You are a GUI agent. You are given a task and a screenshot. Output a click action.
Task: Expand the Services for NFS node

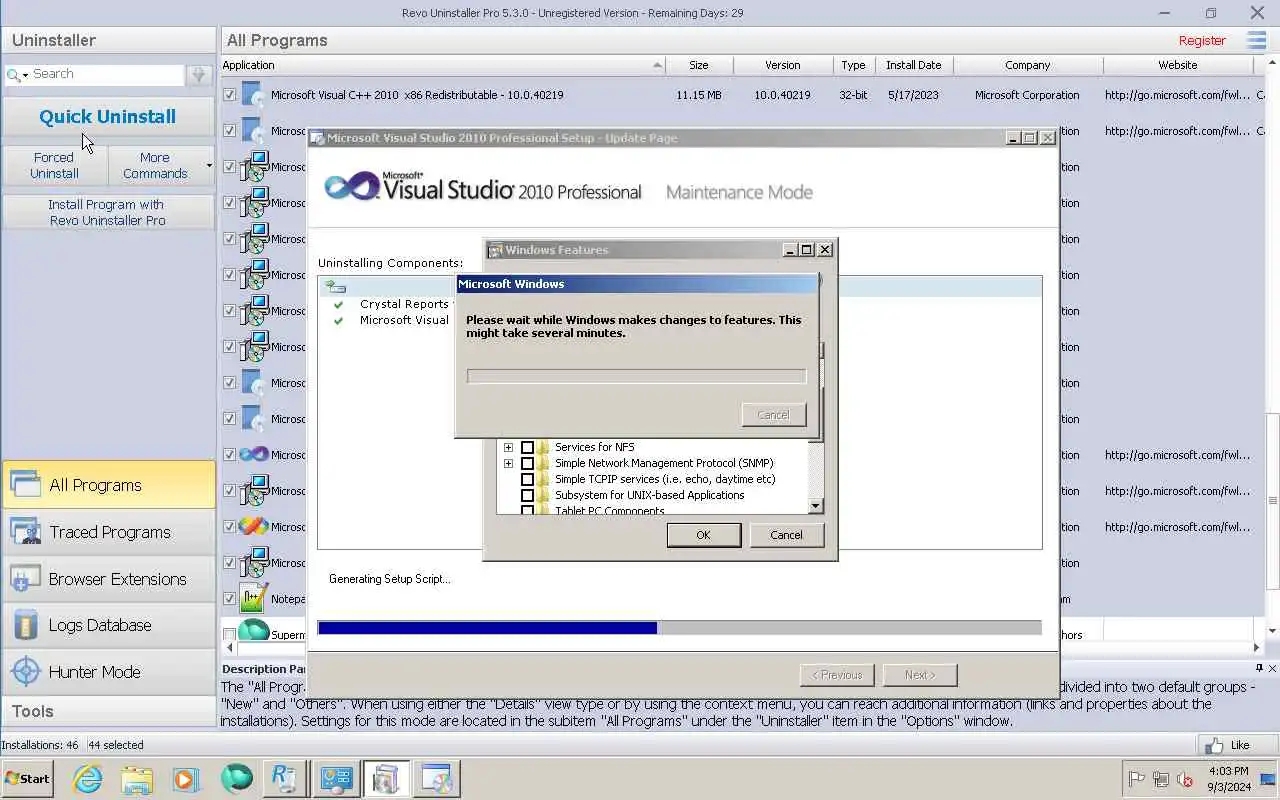coord(508,447)
